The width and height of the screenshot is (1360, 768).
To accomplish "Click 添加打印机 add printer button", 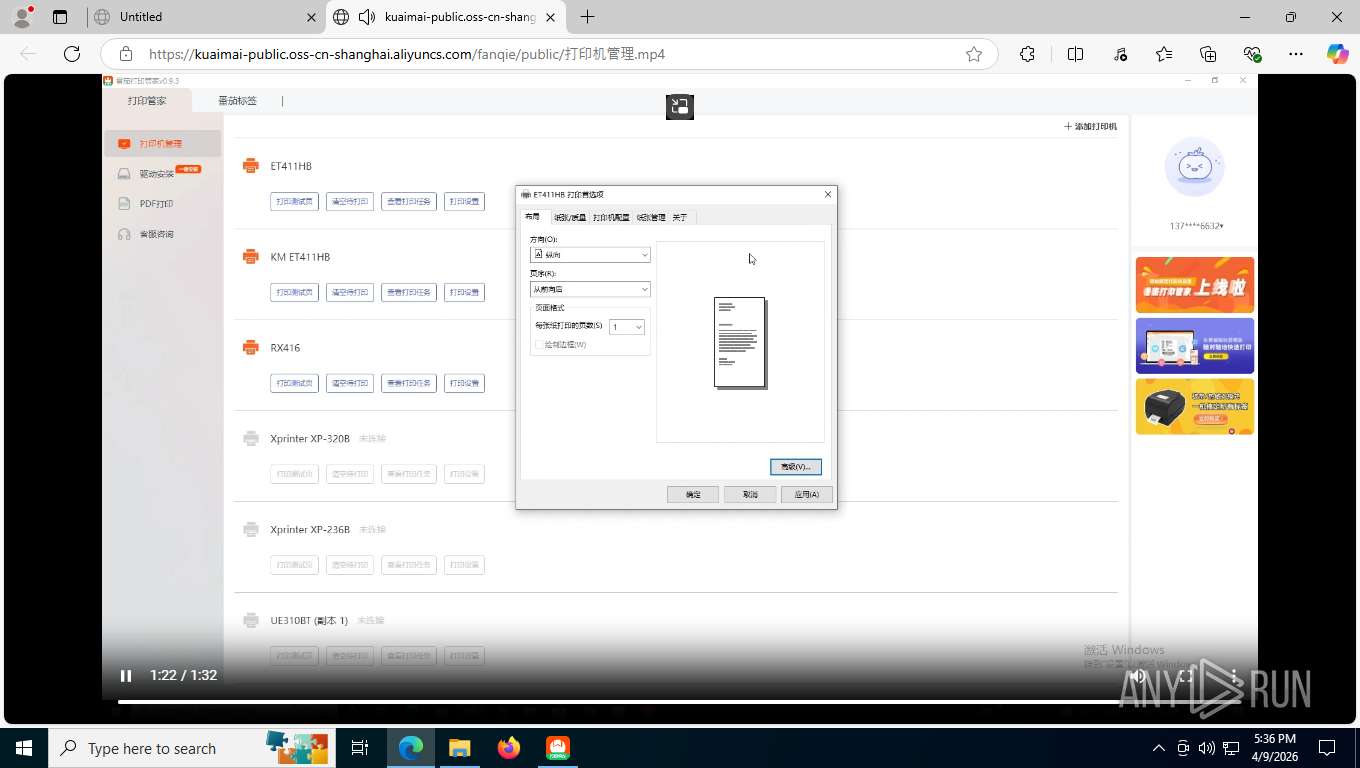I will 1090,127.
